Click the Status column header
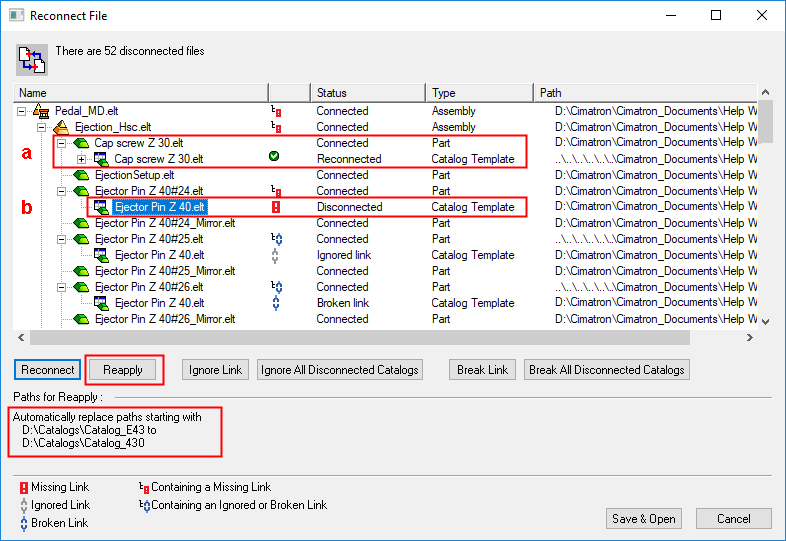This screenshot has width=786, height=541. point(368,93)
